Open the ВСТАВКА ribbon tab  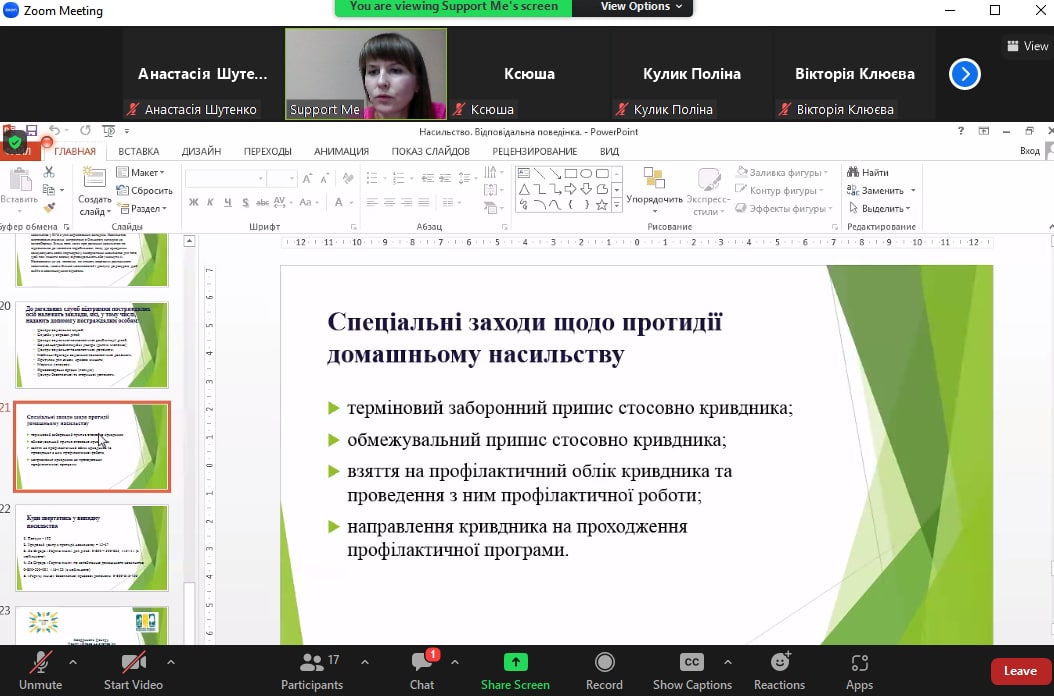click(x=138, y=152)
